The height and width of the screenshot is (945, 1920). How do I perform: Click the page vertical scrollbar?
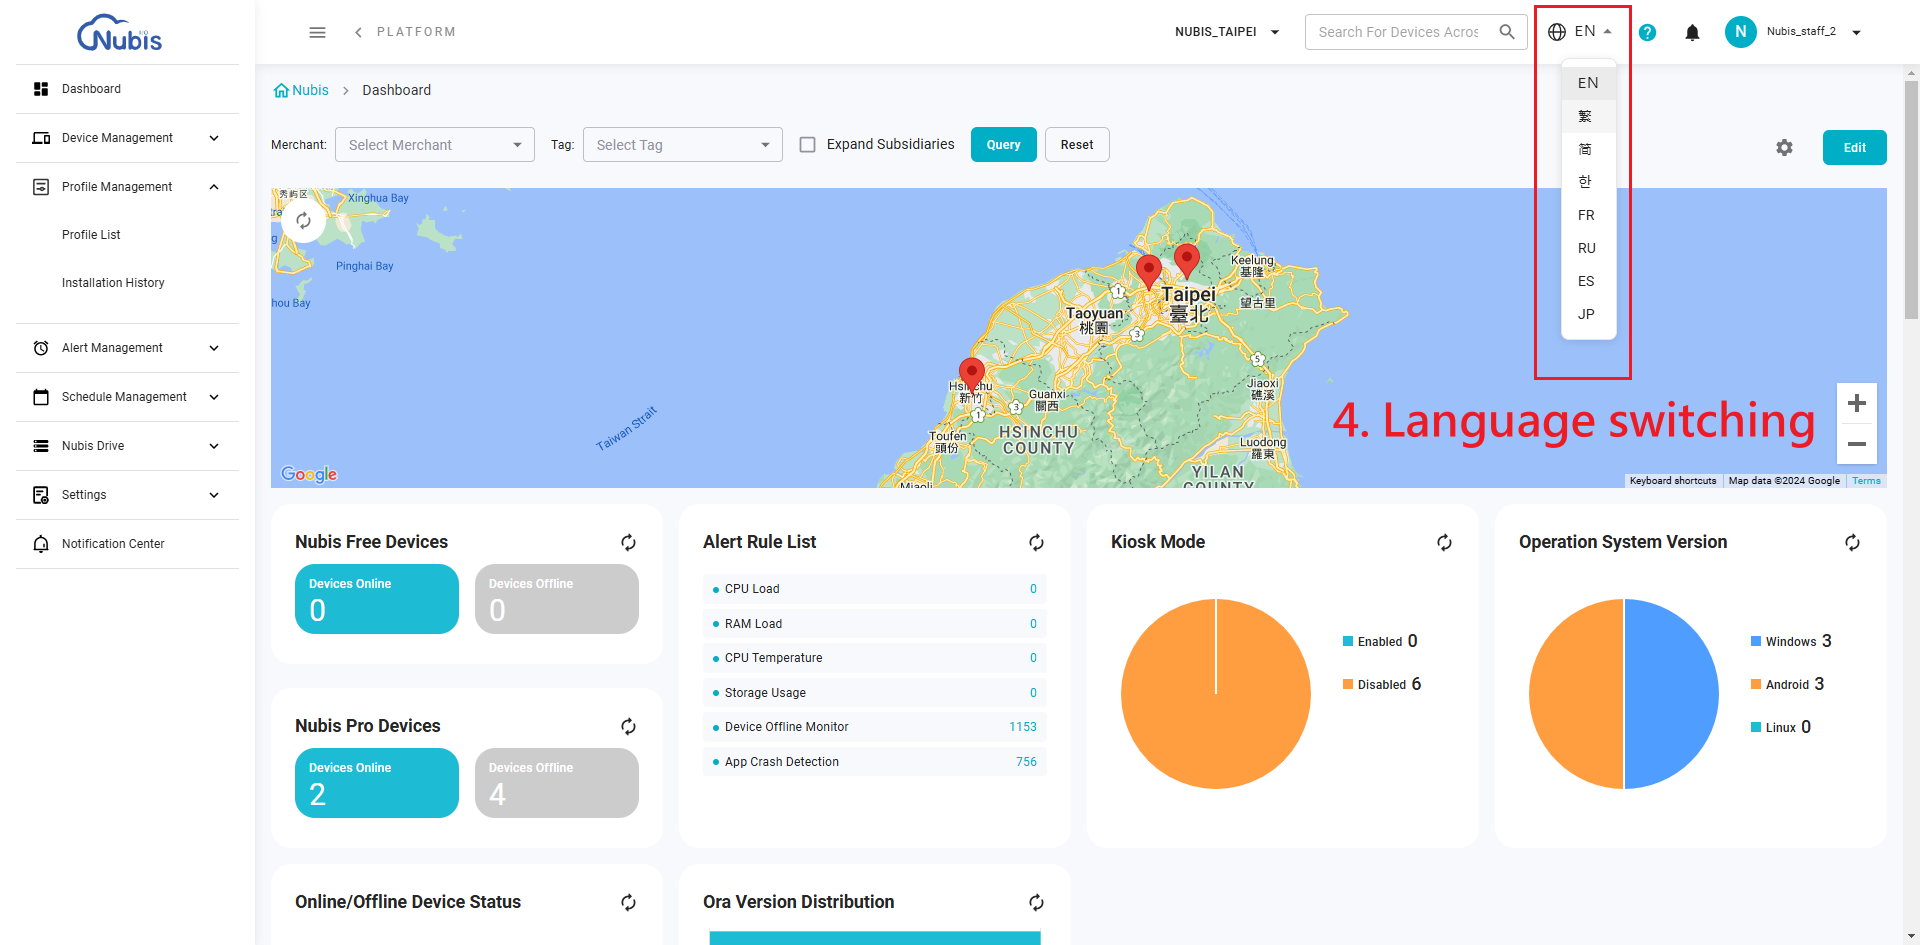point(1911,200)
